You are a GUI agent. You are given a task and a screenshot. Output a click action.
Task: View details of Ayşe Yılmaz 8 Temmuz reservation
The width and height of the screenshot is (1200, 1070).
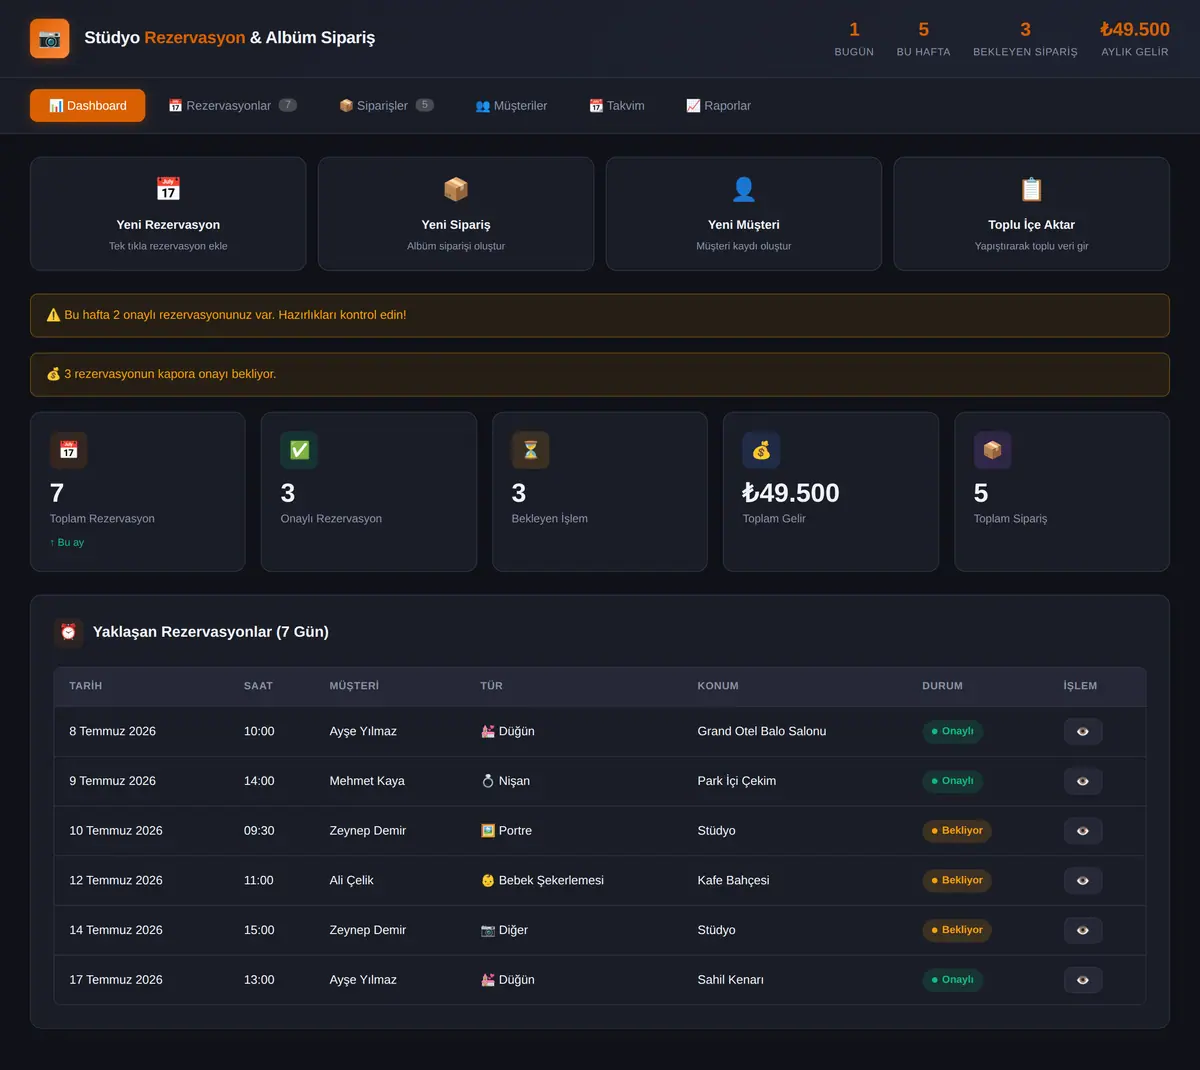click(x=1083, y=731)
